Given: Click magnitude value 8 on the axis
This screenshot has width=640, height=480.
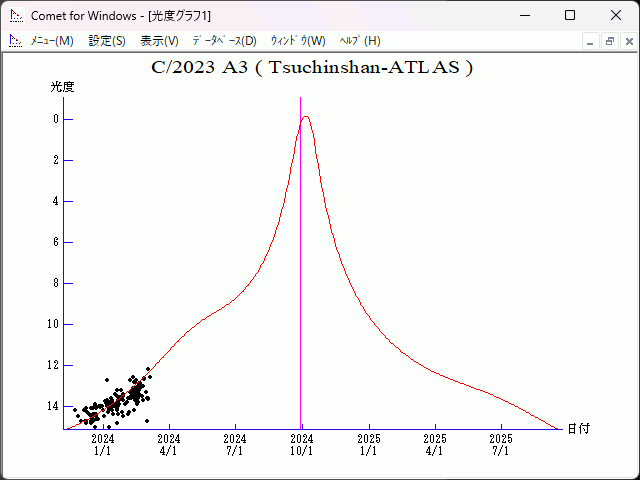Looking at the screenshot, I should tap(56, 283).
